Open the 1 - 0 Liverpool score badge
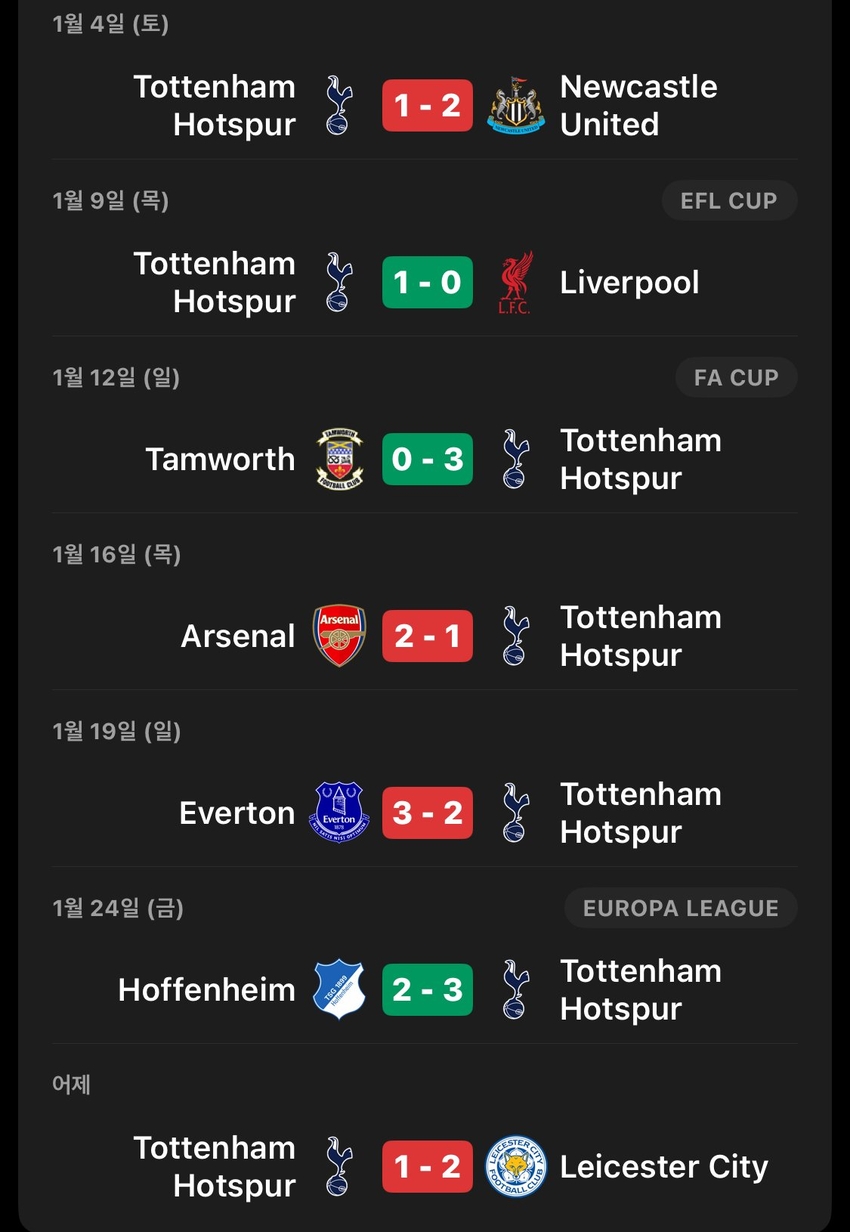 427,282
